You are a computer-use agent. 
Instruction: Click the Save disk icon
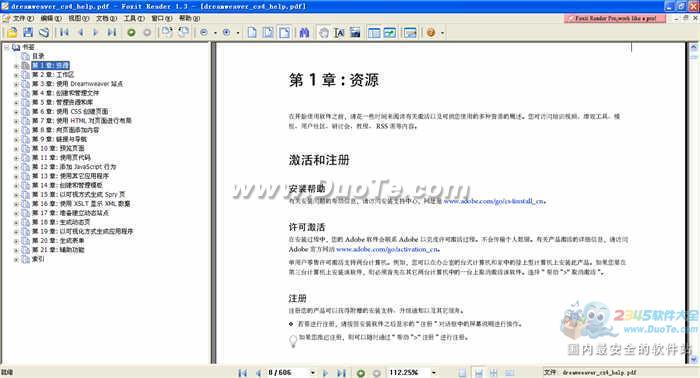[x=28, y=33]
